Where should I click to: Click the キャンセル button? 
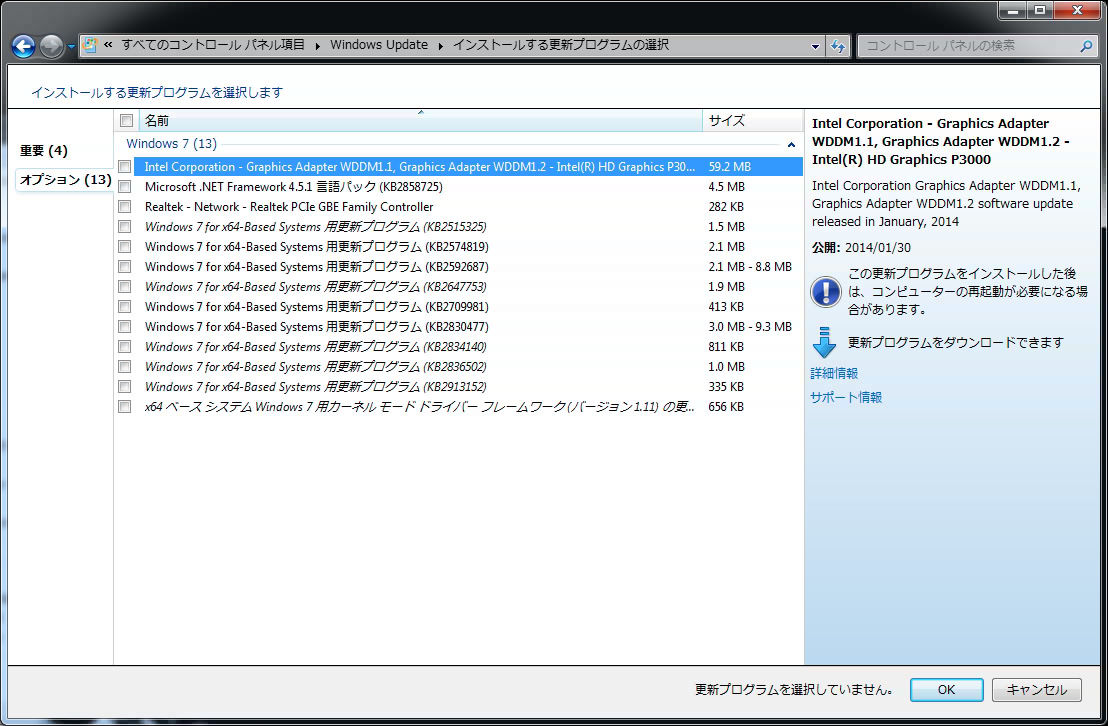tap(1037, 690)
